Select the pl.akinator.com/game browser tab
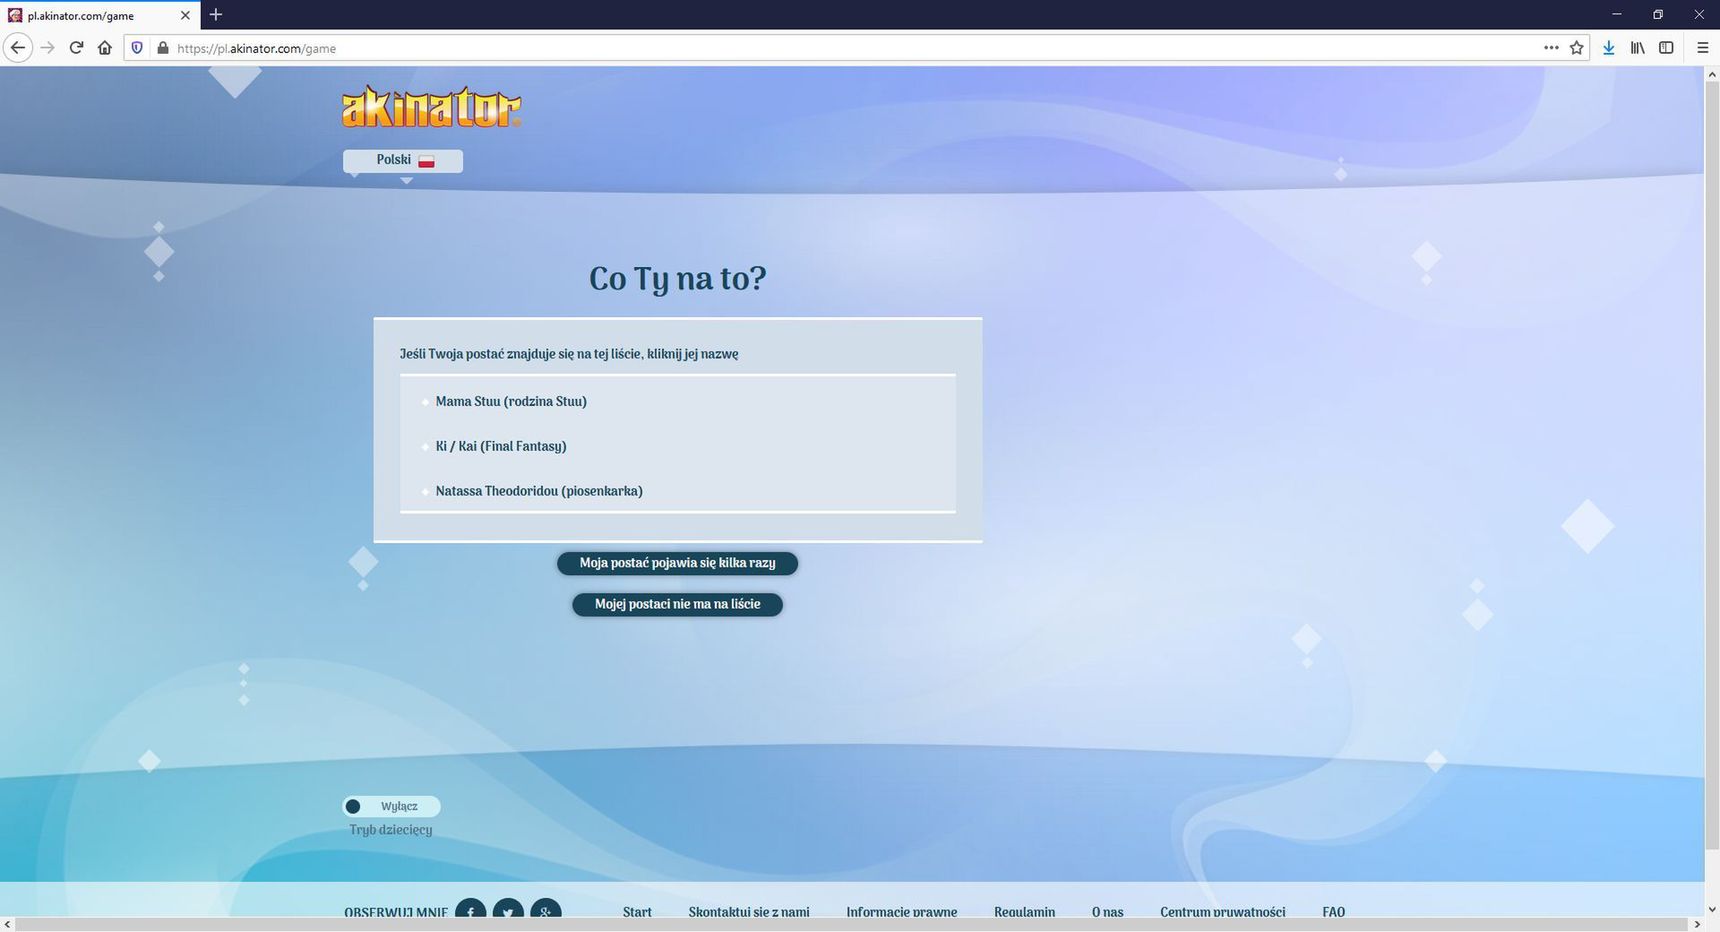Viewport: 1720px width, 932px height. [x=99, y=15]
